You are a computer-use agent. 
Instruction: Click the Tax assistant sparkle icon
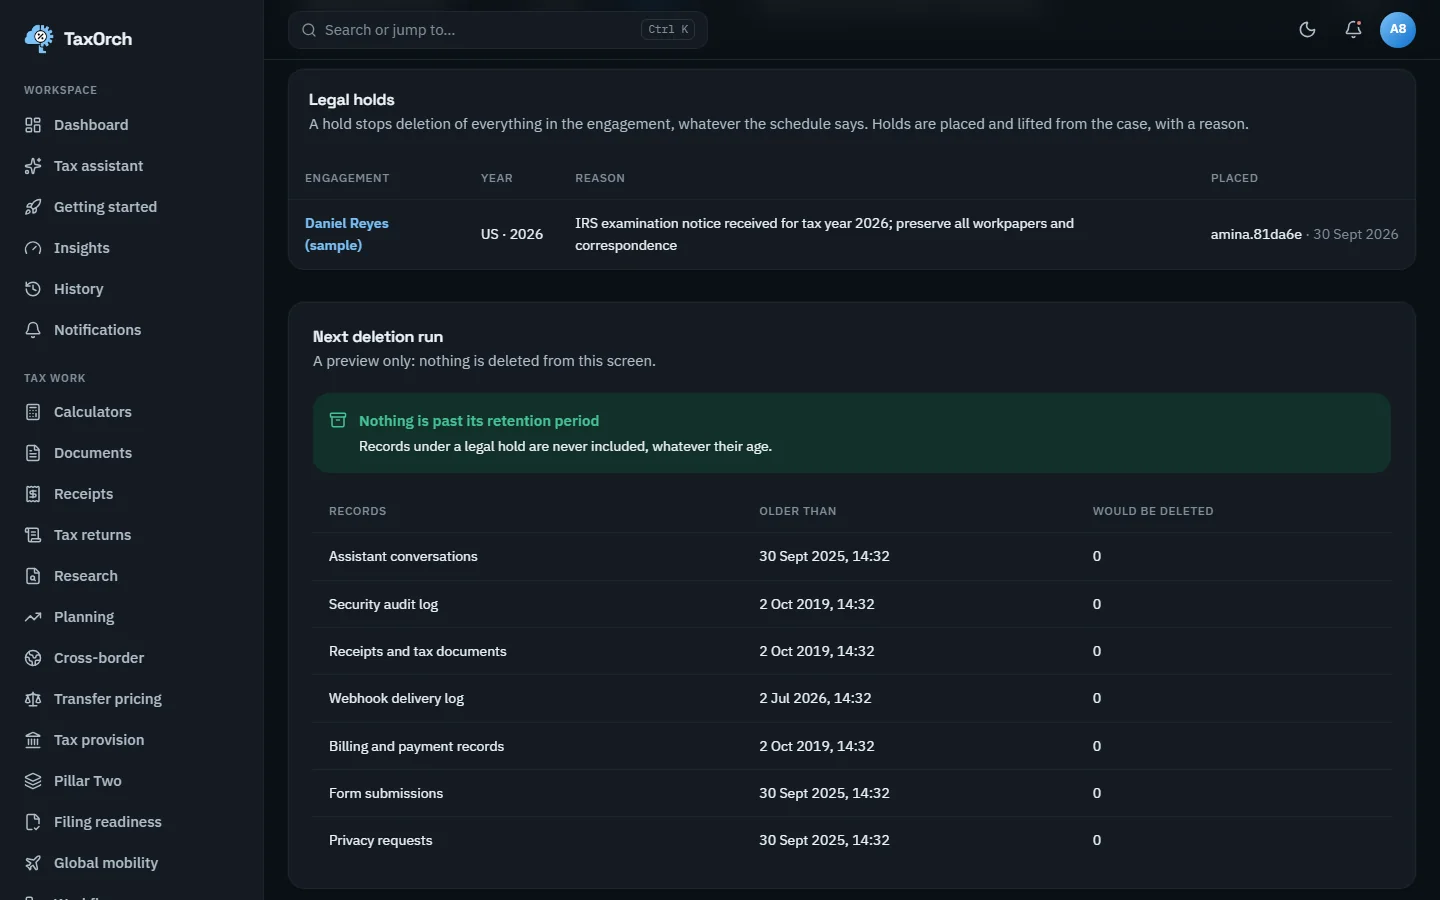point(33,166)
